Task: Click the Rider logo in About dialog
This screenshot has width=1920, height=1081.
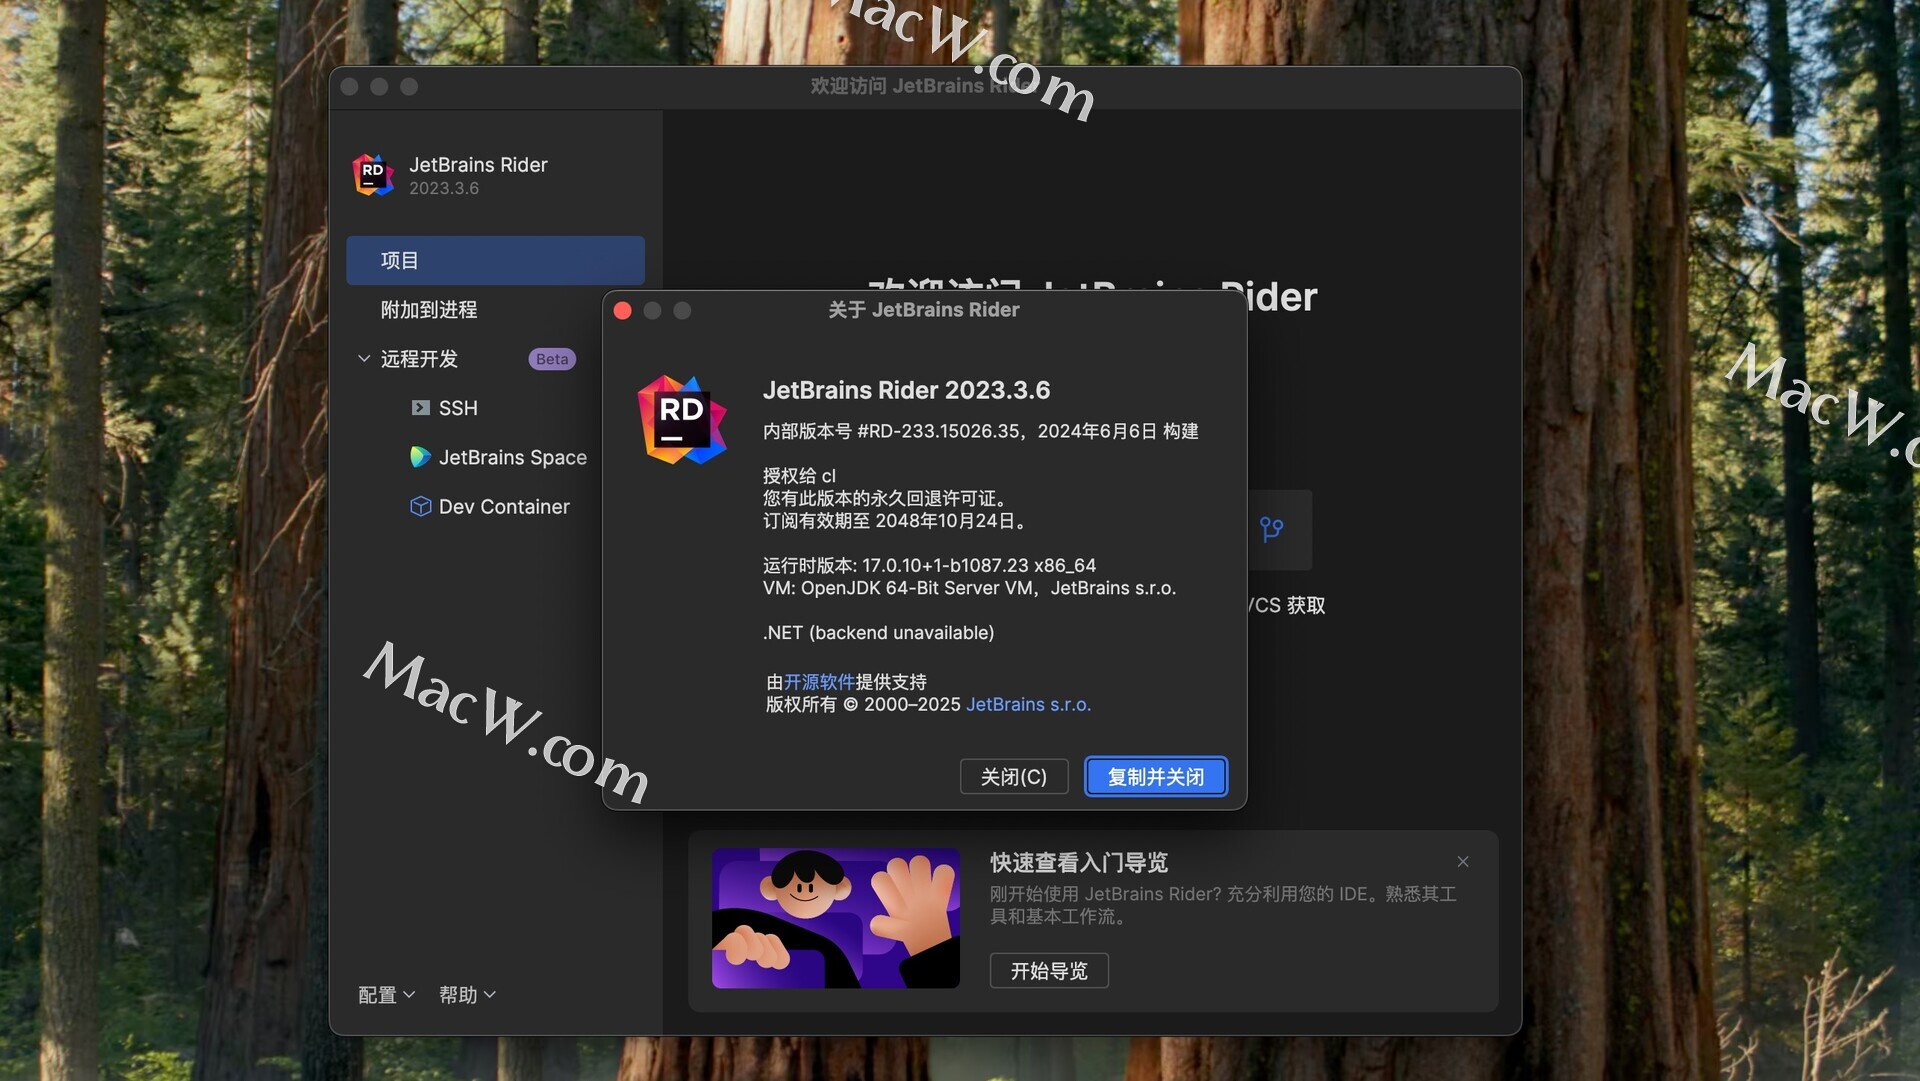Action: (x=682, y=420)
